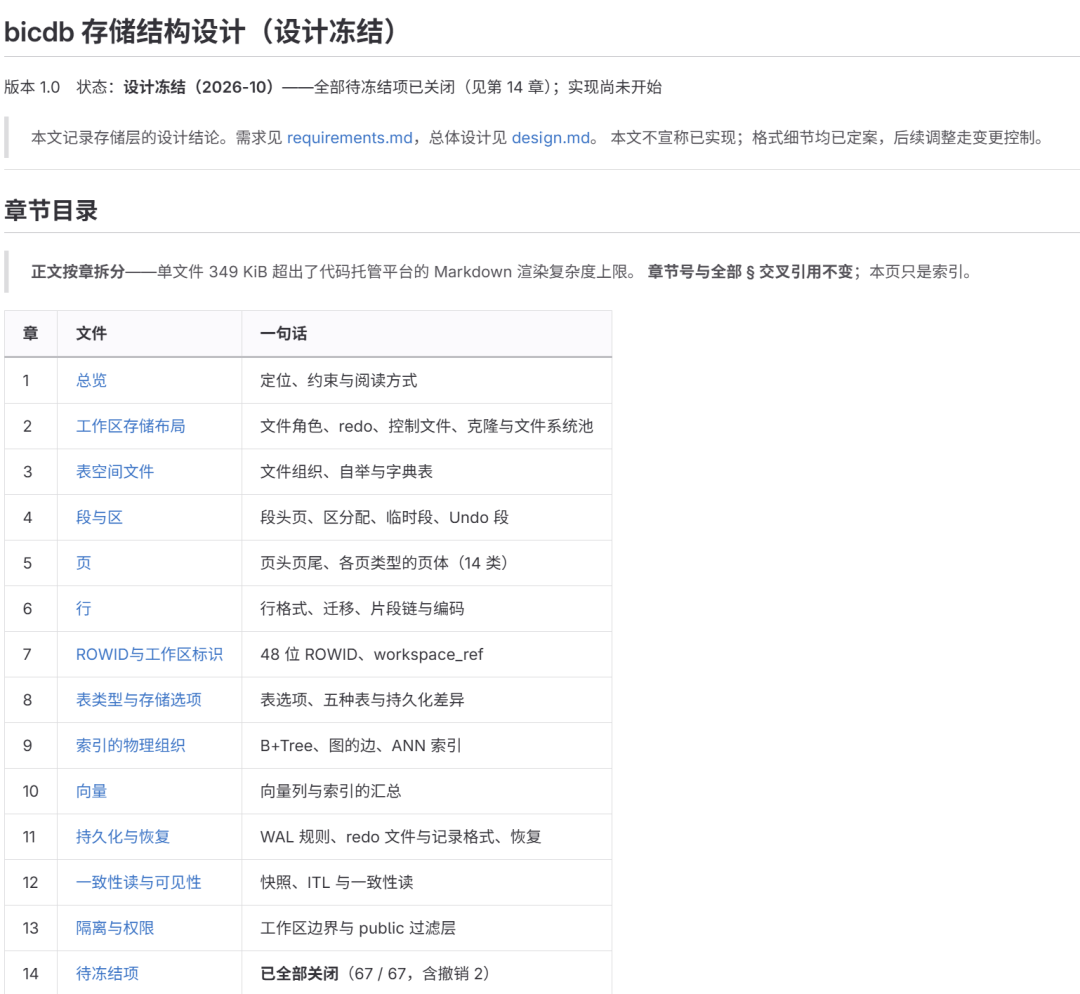Click the bold text 正文按章拆分

coord(78,271)
